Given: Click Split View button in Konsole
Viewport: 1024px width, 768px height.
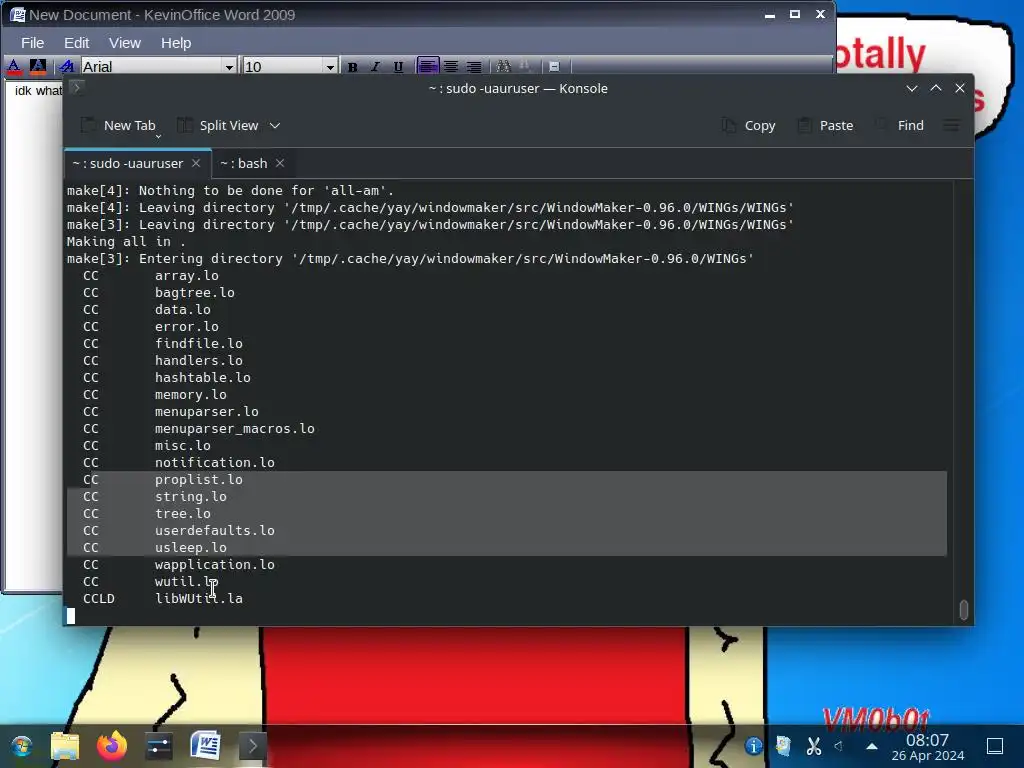Looking at the screenshot, I should click(x=219, y=125).
